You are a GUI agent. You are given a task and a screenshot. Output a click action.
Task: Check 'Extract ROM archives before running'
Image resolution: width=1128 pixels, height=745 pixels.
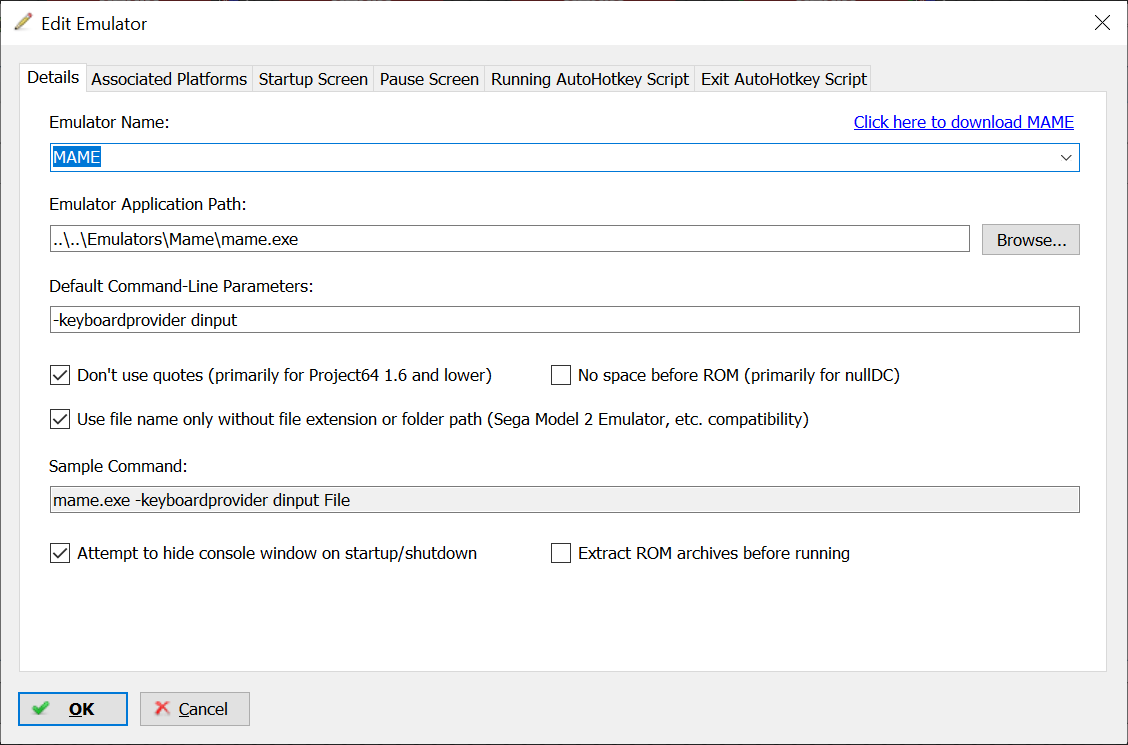click(x=560, y=553)
